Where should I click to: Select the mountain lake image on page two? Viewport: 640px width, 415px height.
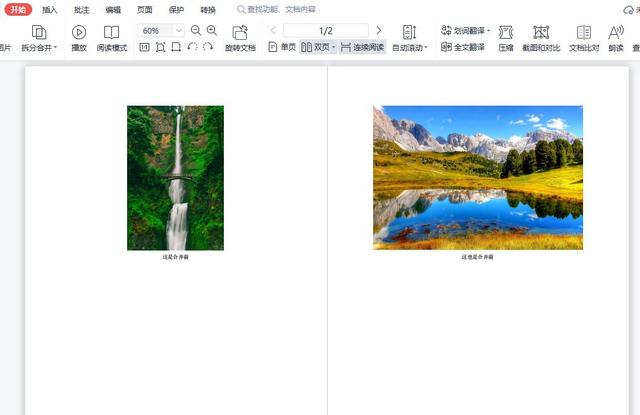click(x=478, y=178)
